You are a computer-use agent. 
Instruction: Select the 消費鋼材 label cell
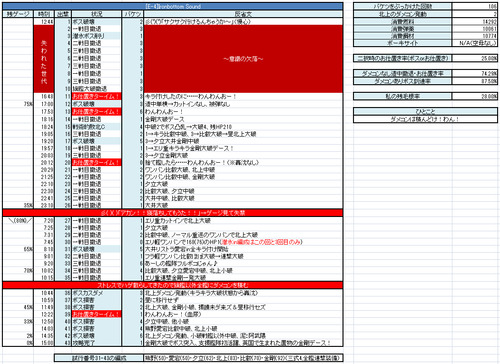pyautogui.click(x=403, y=36)
